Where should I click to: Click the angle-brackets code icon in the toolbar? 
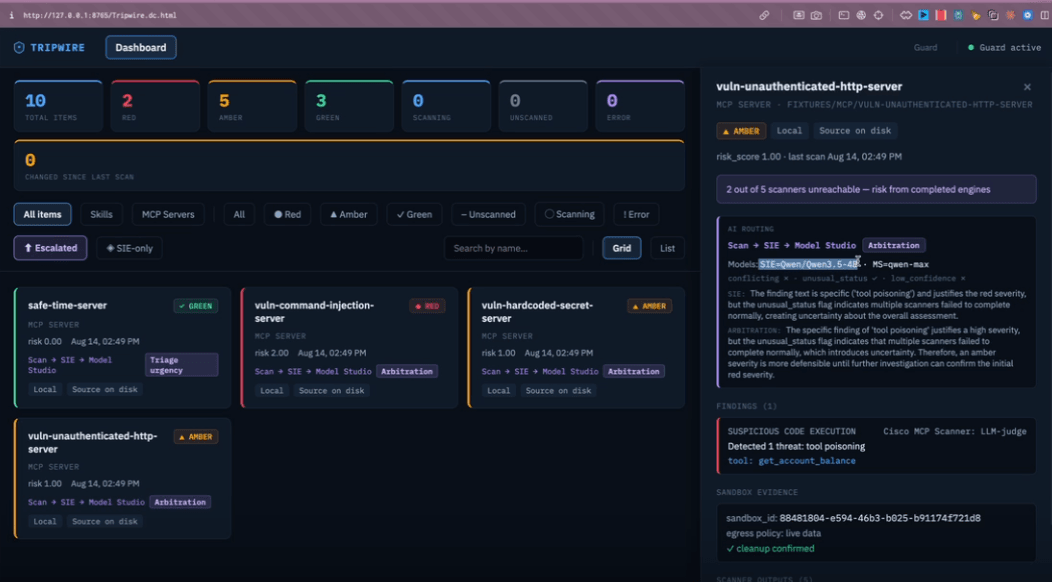click(906, 15)
